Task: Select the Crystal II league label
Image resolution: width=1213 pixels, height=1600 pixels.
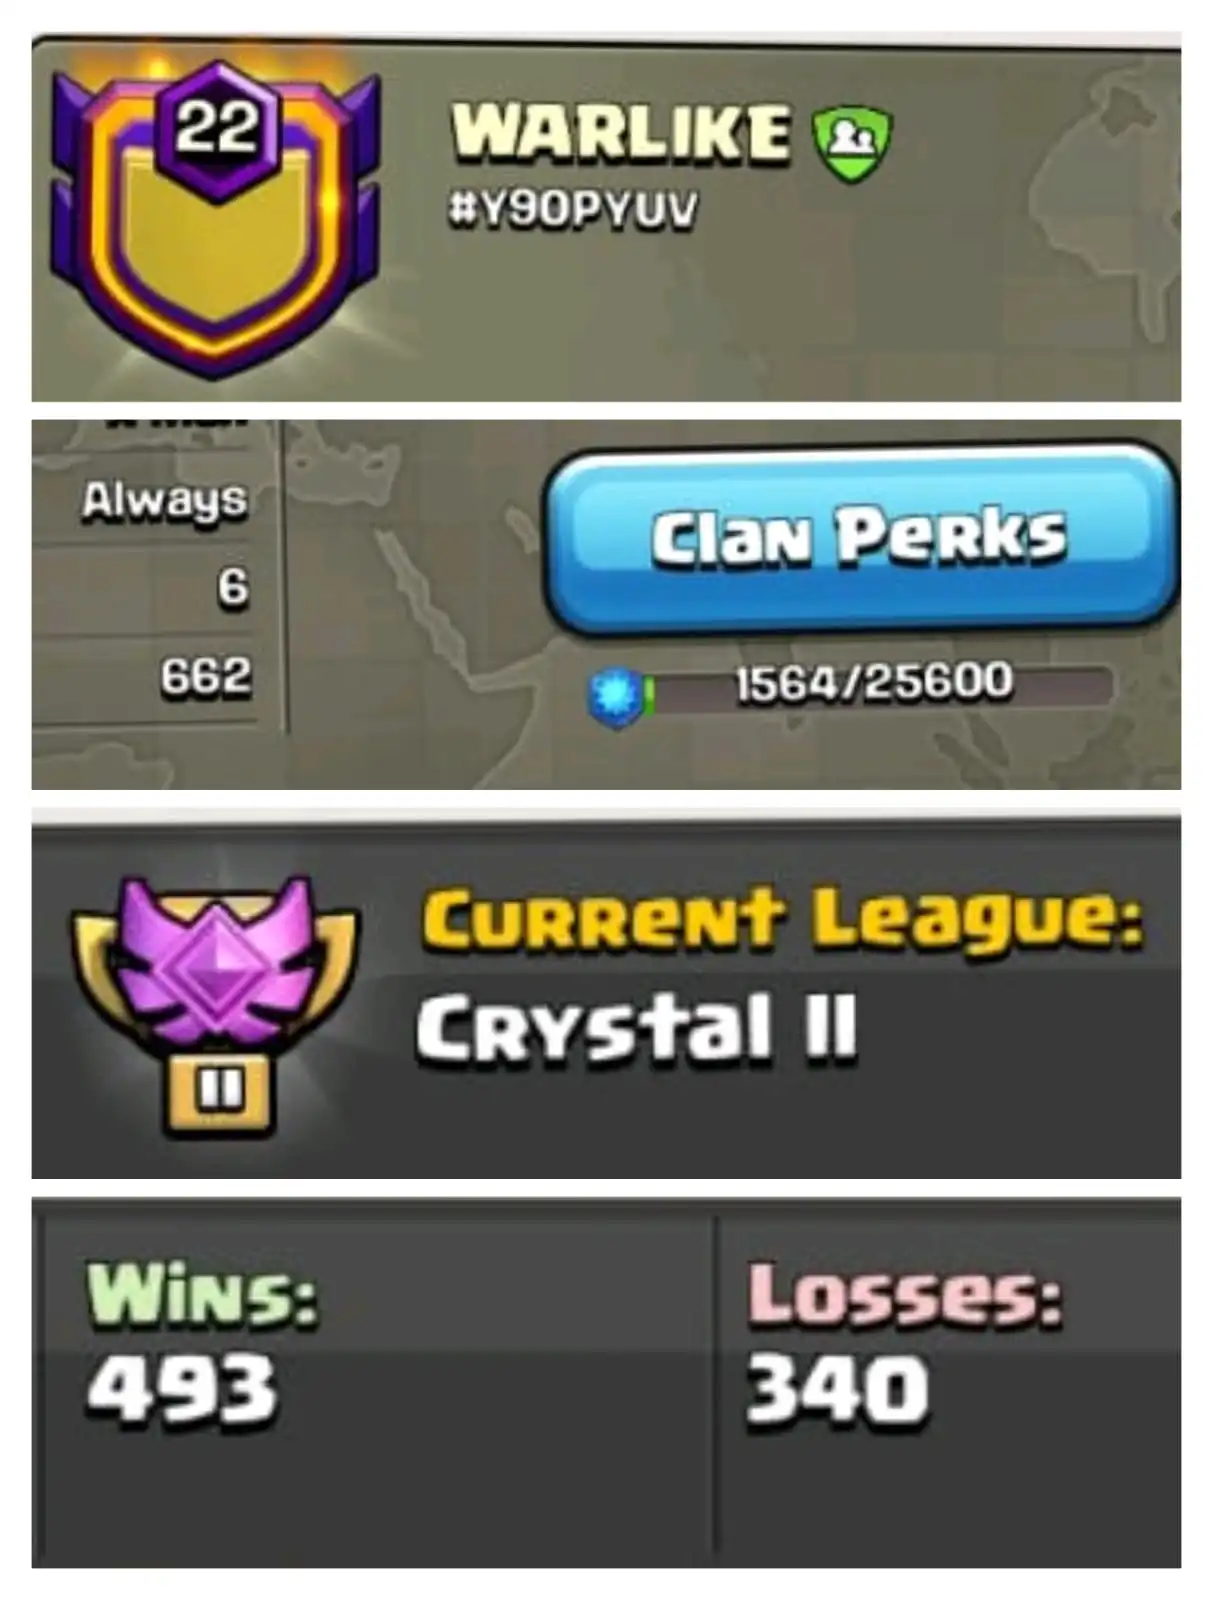Action: point(637,1027)
